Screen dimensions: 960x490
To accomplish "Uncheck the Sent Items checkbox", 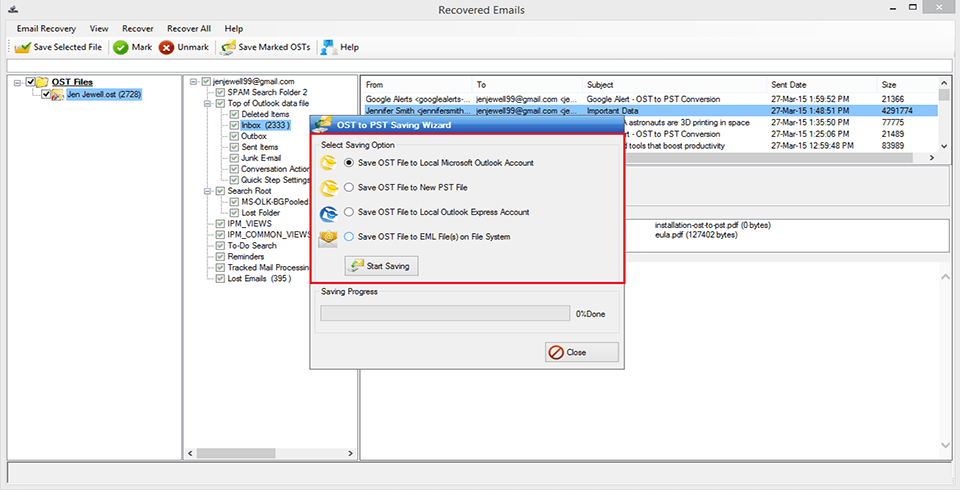I will coord(234,147).
